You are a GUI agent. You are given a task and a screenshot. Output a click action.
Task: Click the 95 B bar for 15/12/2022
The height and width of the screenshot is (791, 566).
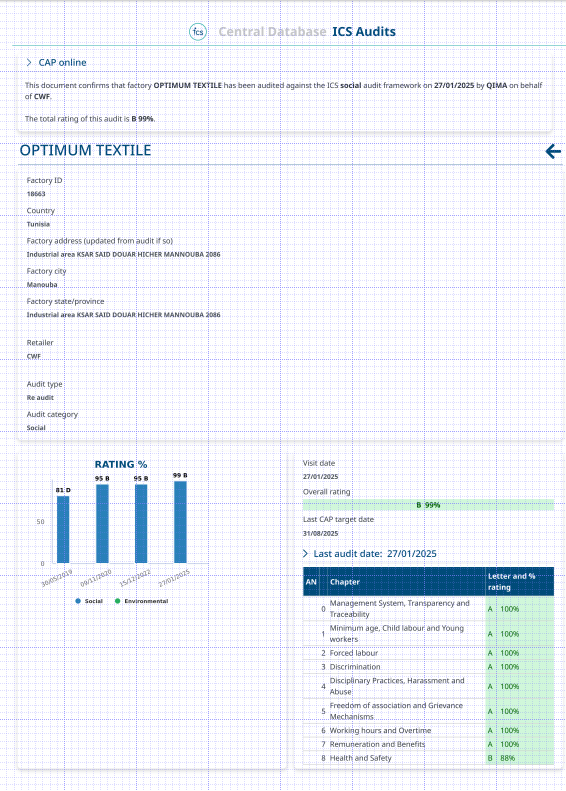141,524
